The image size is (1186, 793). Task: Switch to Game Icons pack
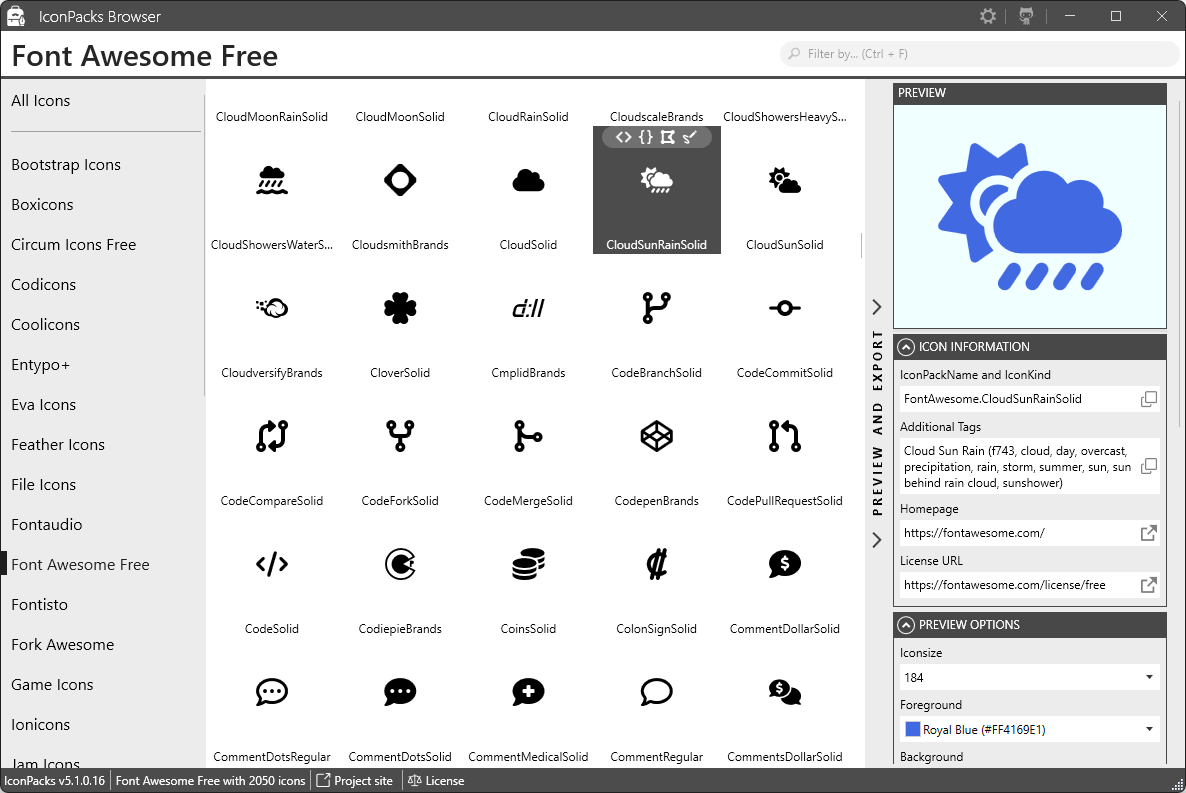[x=52, y=685]
